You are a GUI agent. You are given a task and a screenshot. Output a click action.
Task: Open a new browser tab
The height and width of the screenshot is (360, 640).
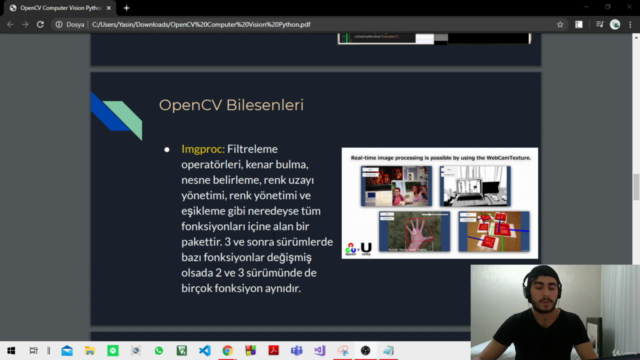[x=126, y=8]
